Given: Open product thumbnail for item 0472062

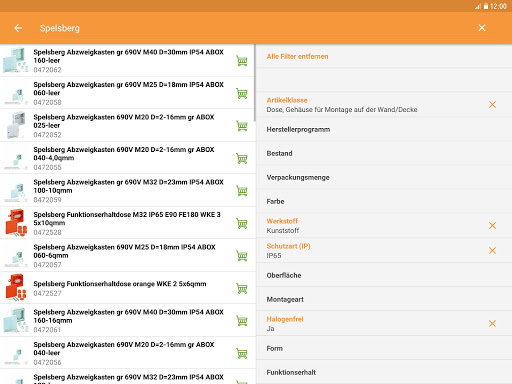Looking at the screenshot, I should (16, 60).
